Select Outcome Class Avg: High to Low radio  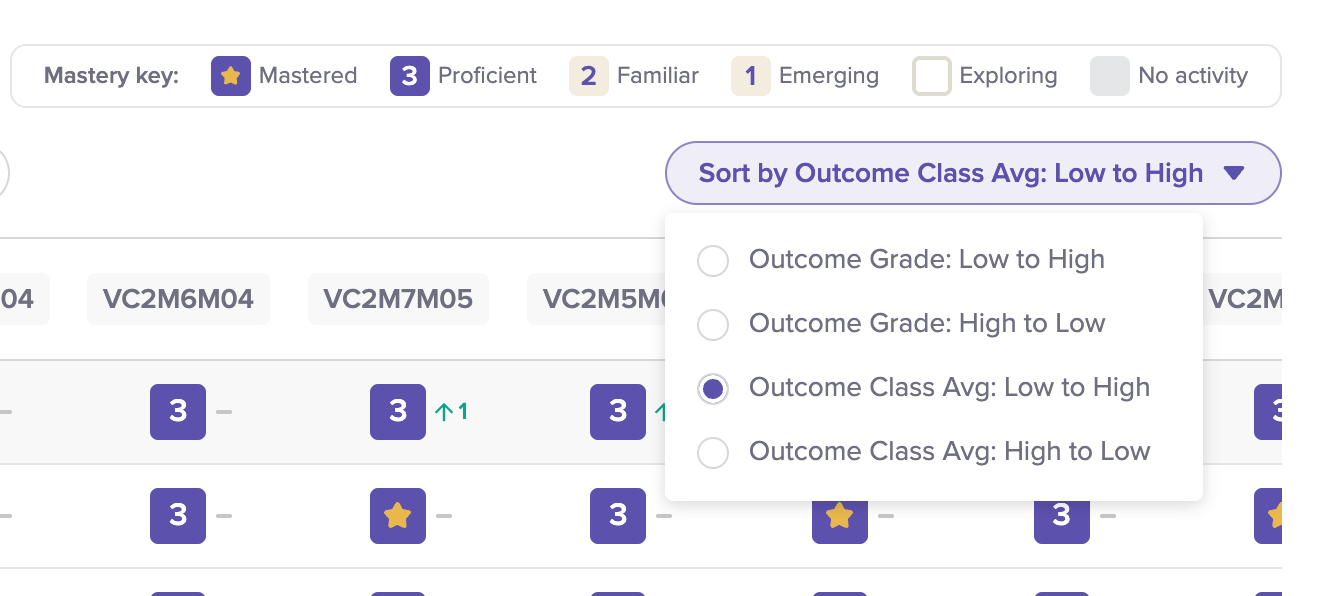(x=713, y=452)
